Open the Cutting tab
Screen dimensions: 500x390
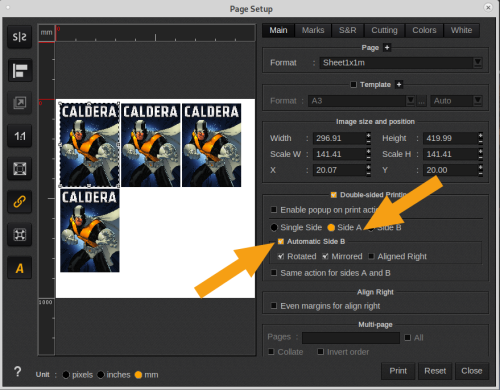pyautogui.click(x=384, y=30)
